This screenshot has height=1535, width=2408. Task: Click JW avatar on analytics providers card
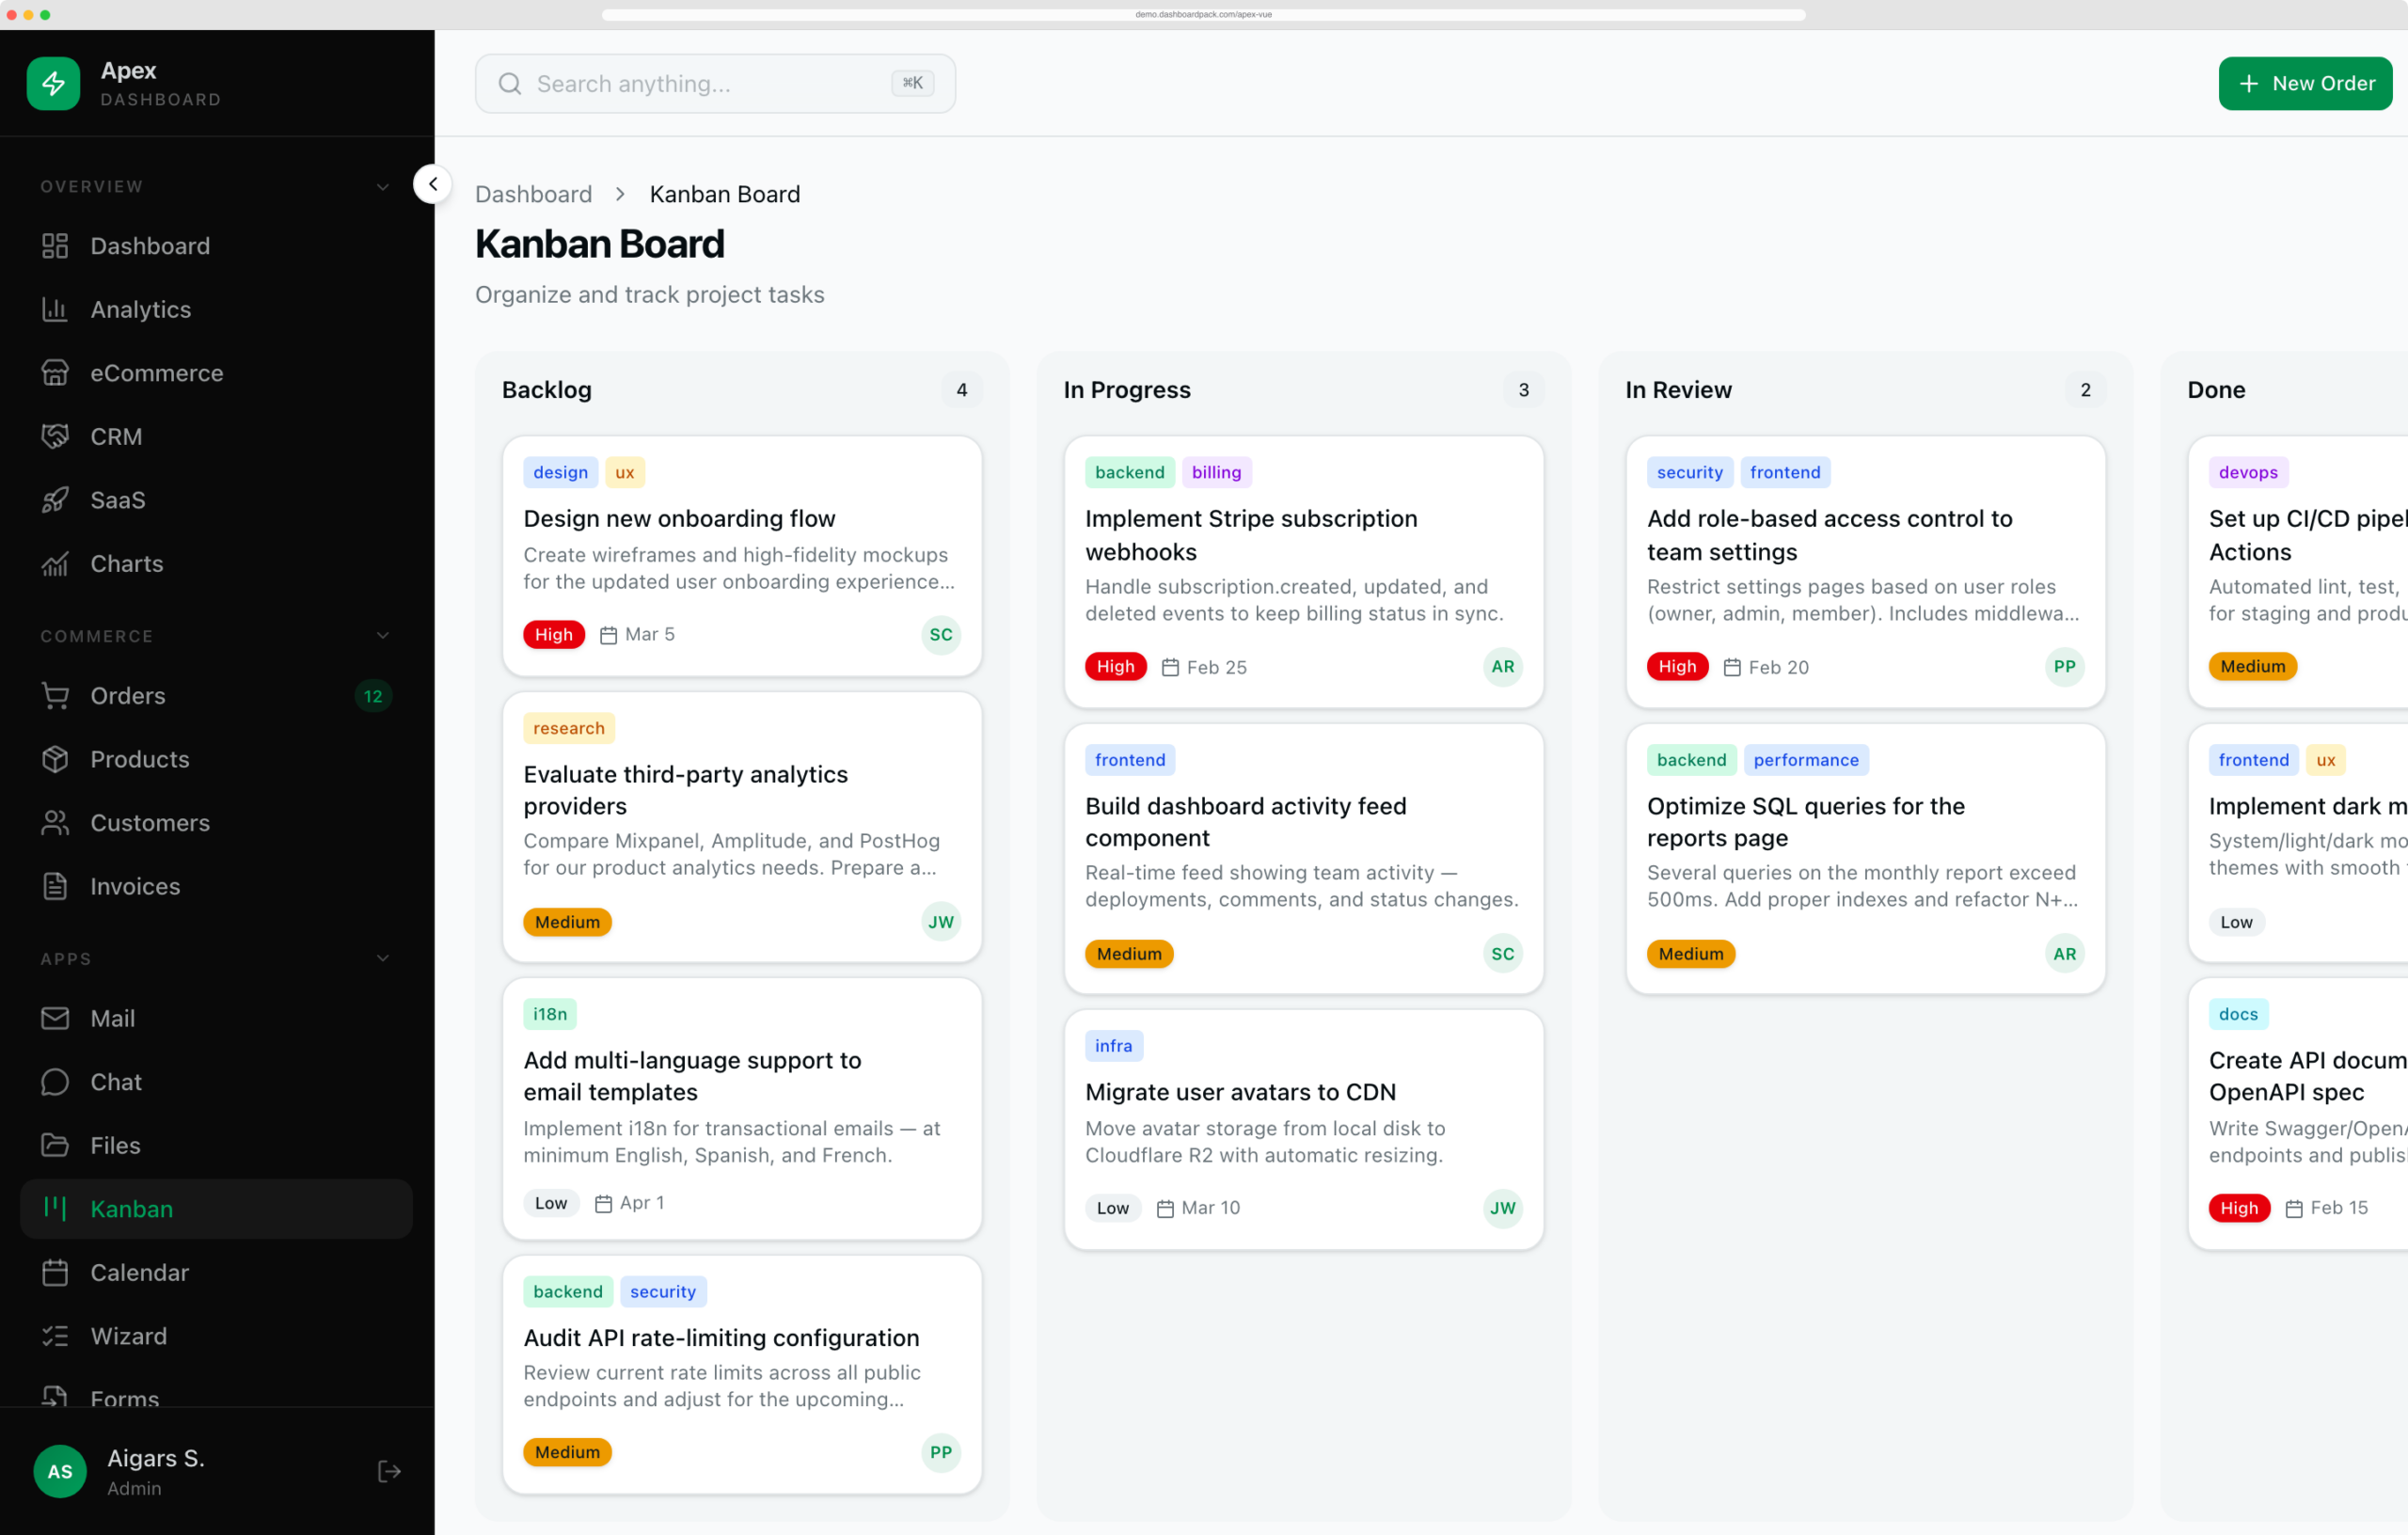pos(941,922)
